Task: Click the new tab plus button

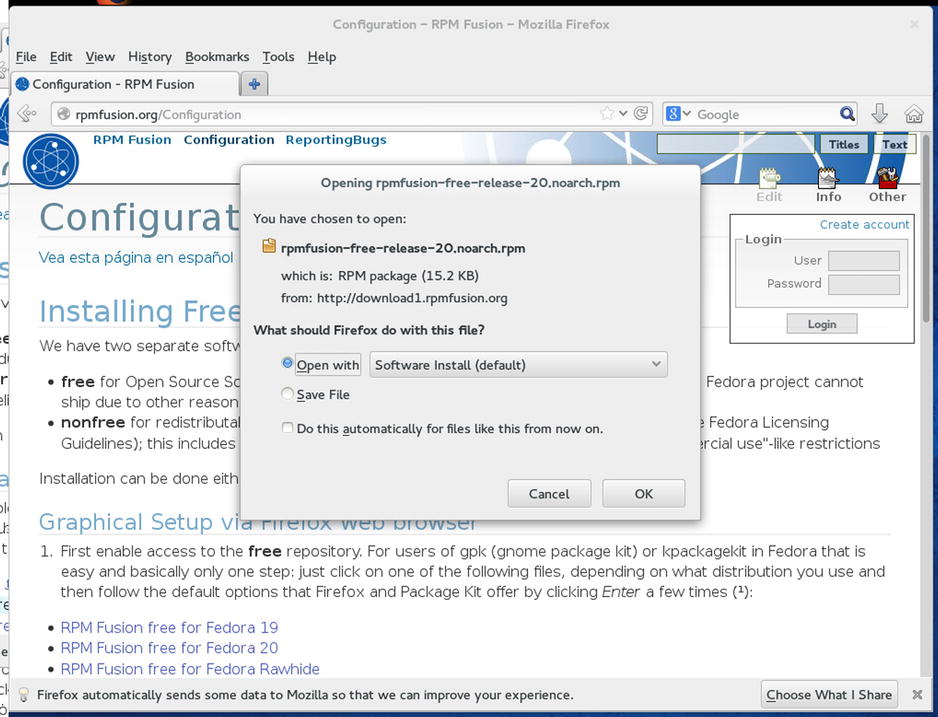Action: 254,84
